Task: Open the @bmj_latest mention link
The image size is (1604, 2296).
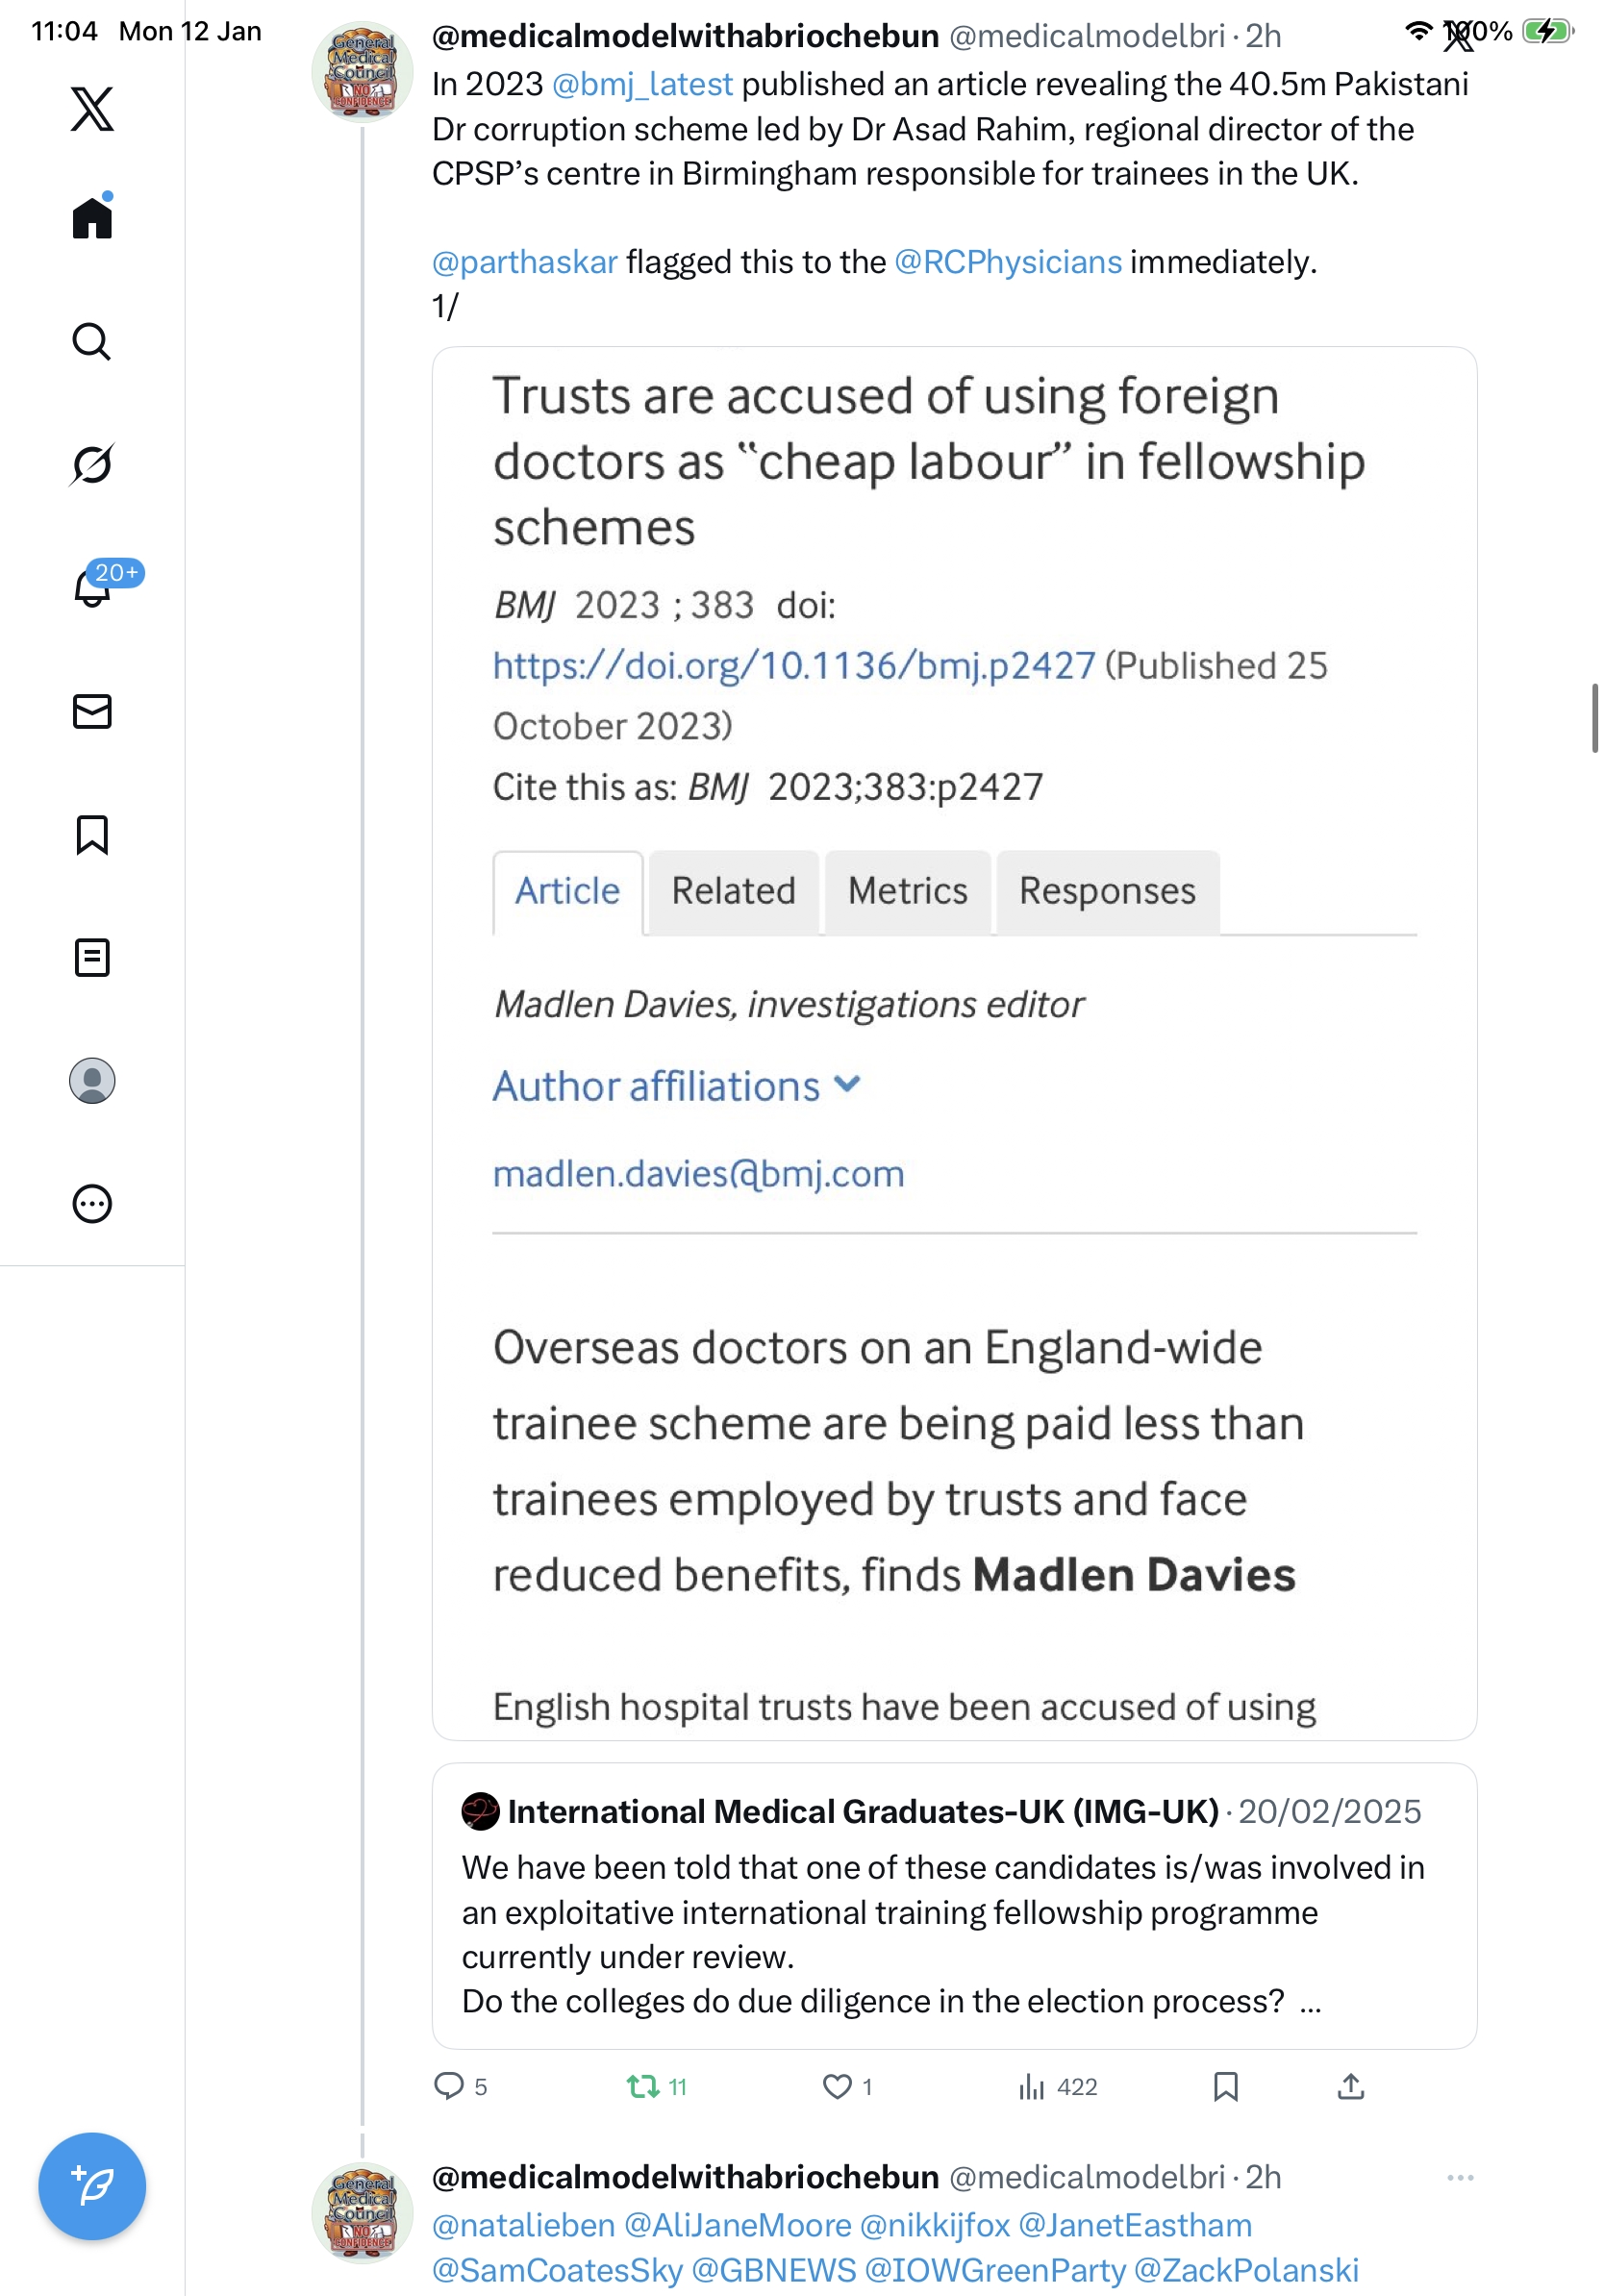Action: pyautogui.click(x=642, y=84)
